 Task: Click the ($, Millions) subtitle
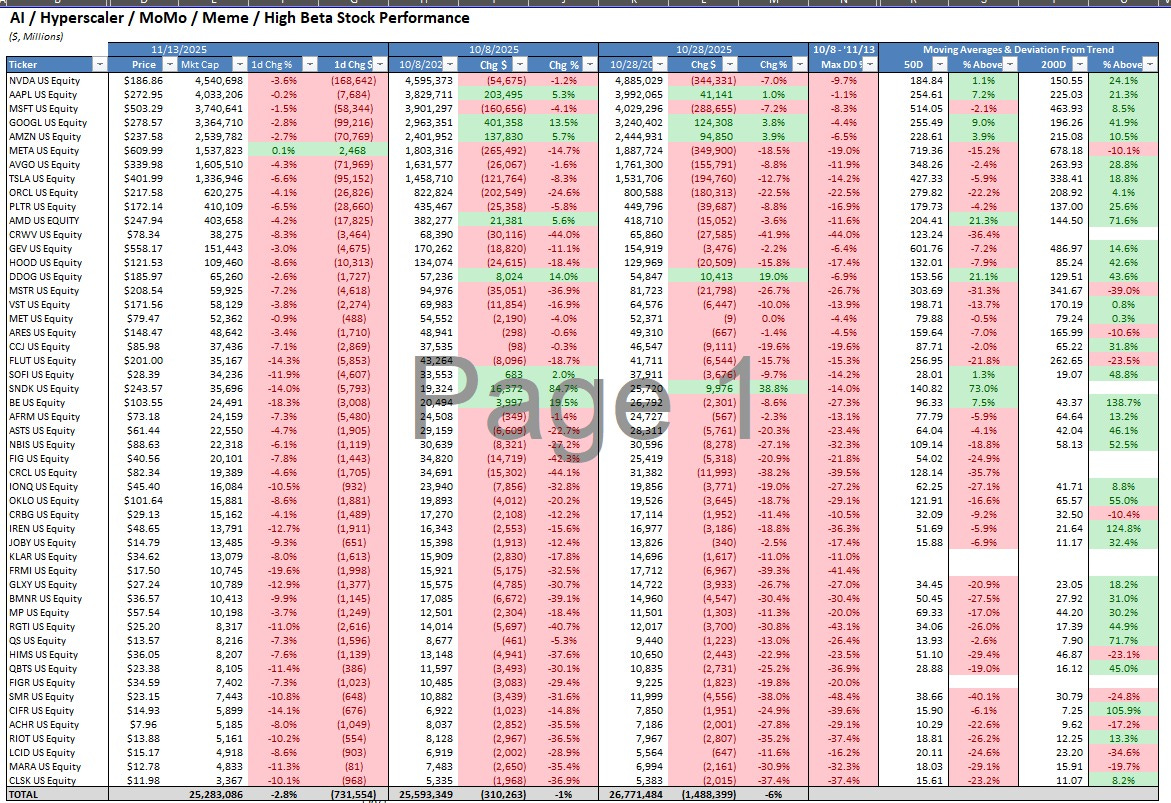(x=36, y=37)
